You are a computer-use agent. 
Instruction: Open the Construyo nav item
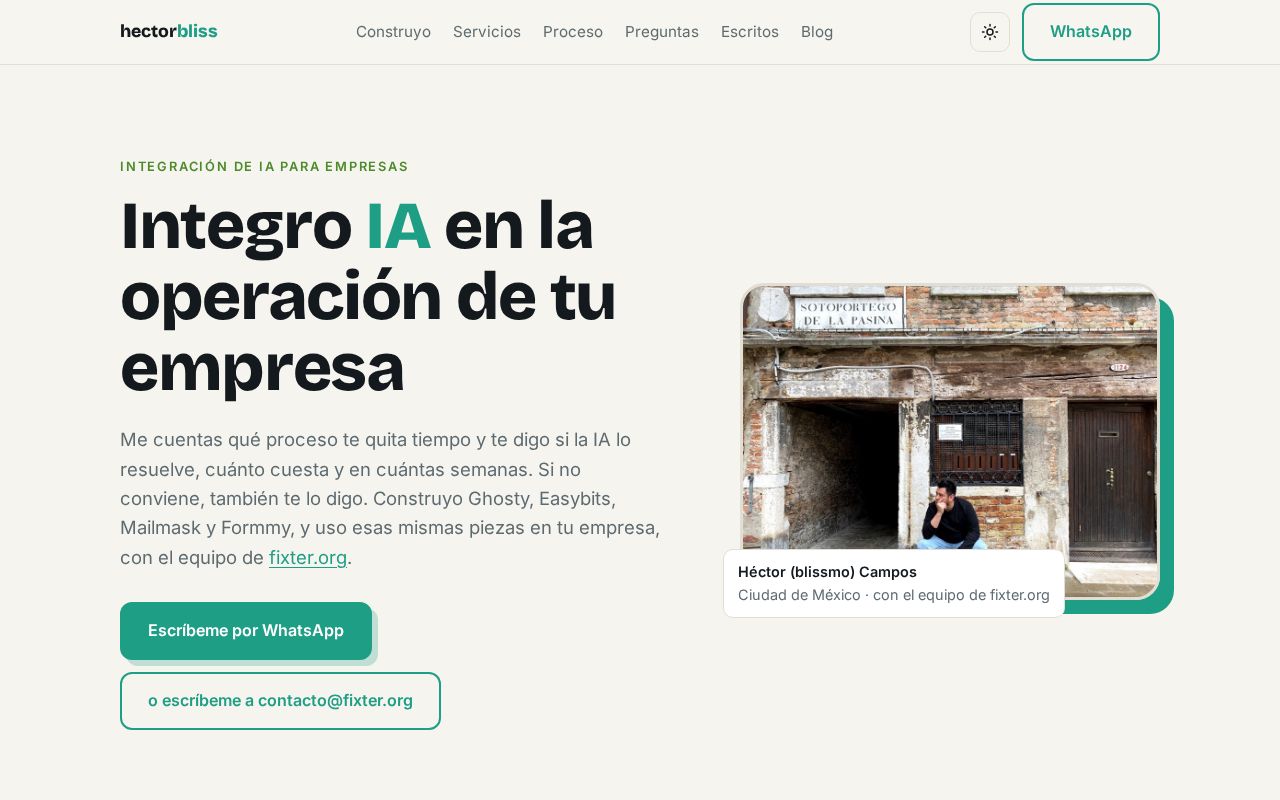coord(393,32)
